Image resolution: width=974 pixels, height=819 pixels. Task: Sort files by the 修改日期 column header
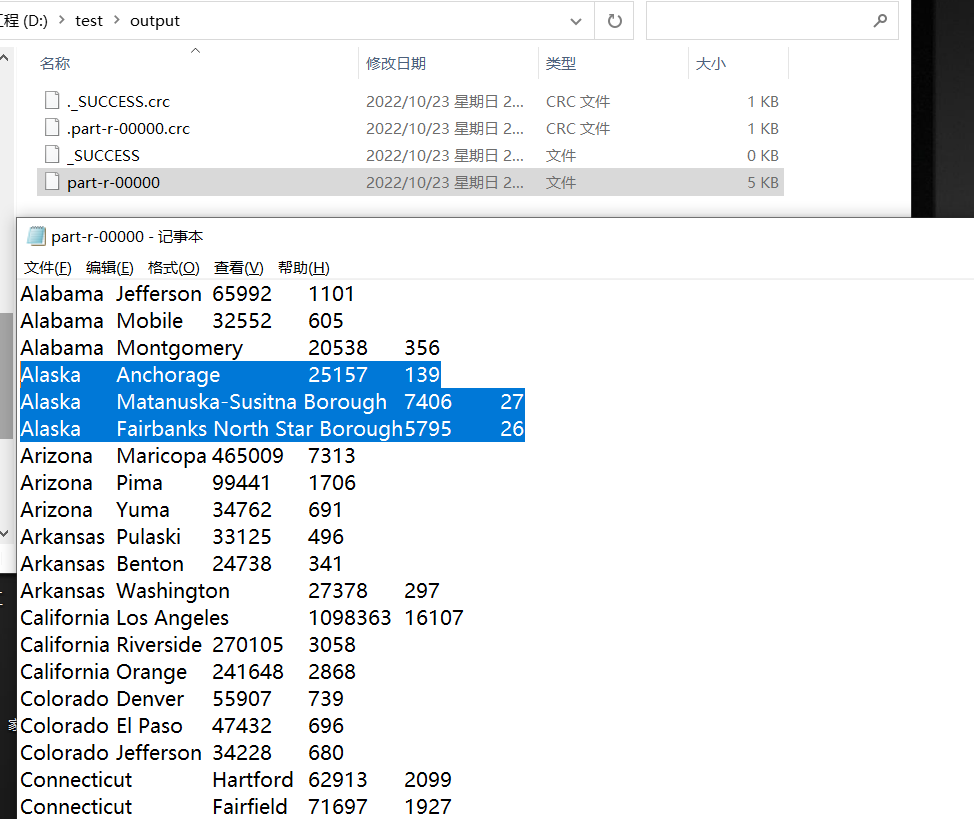click(396, 63)
